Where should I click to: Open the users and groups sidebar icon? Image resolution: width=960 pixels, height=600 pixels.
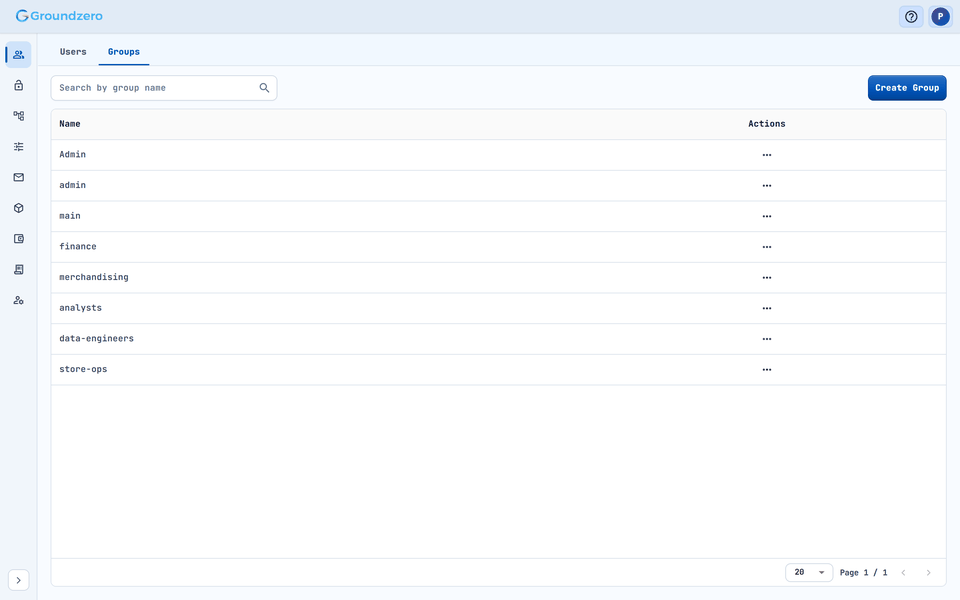pyautogui.click(x=18, y=54)
